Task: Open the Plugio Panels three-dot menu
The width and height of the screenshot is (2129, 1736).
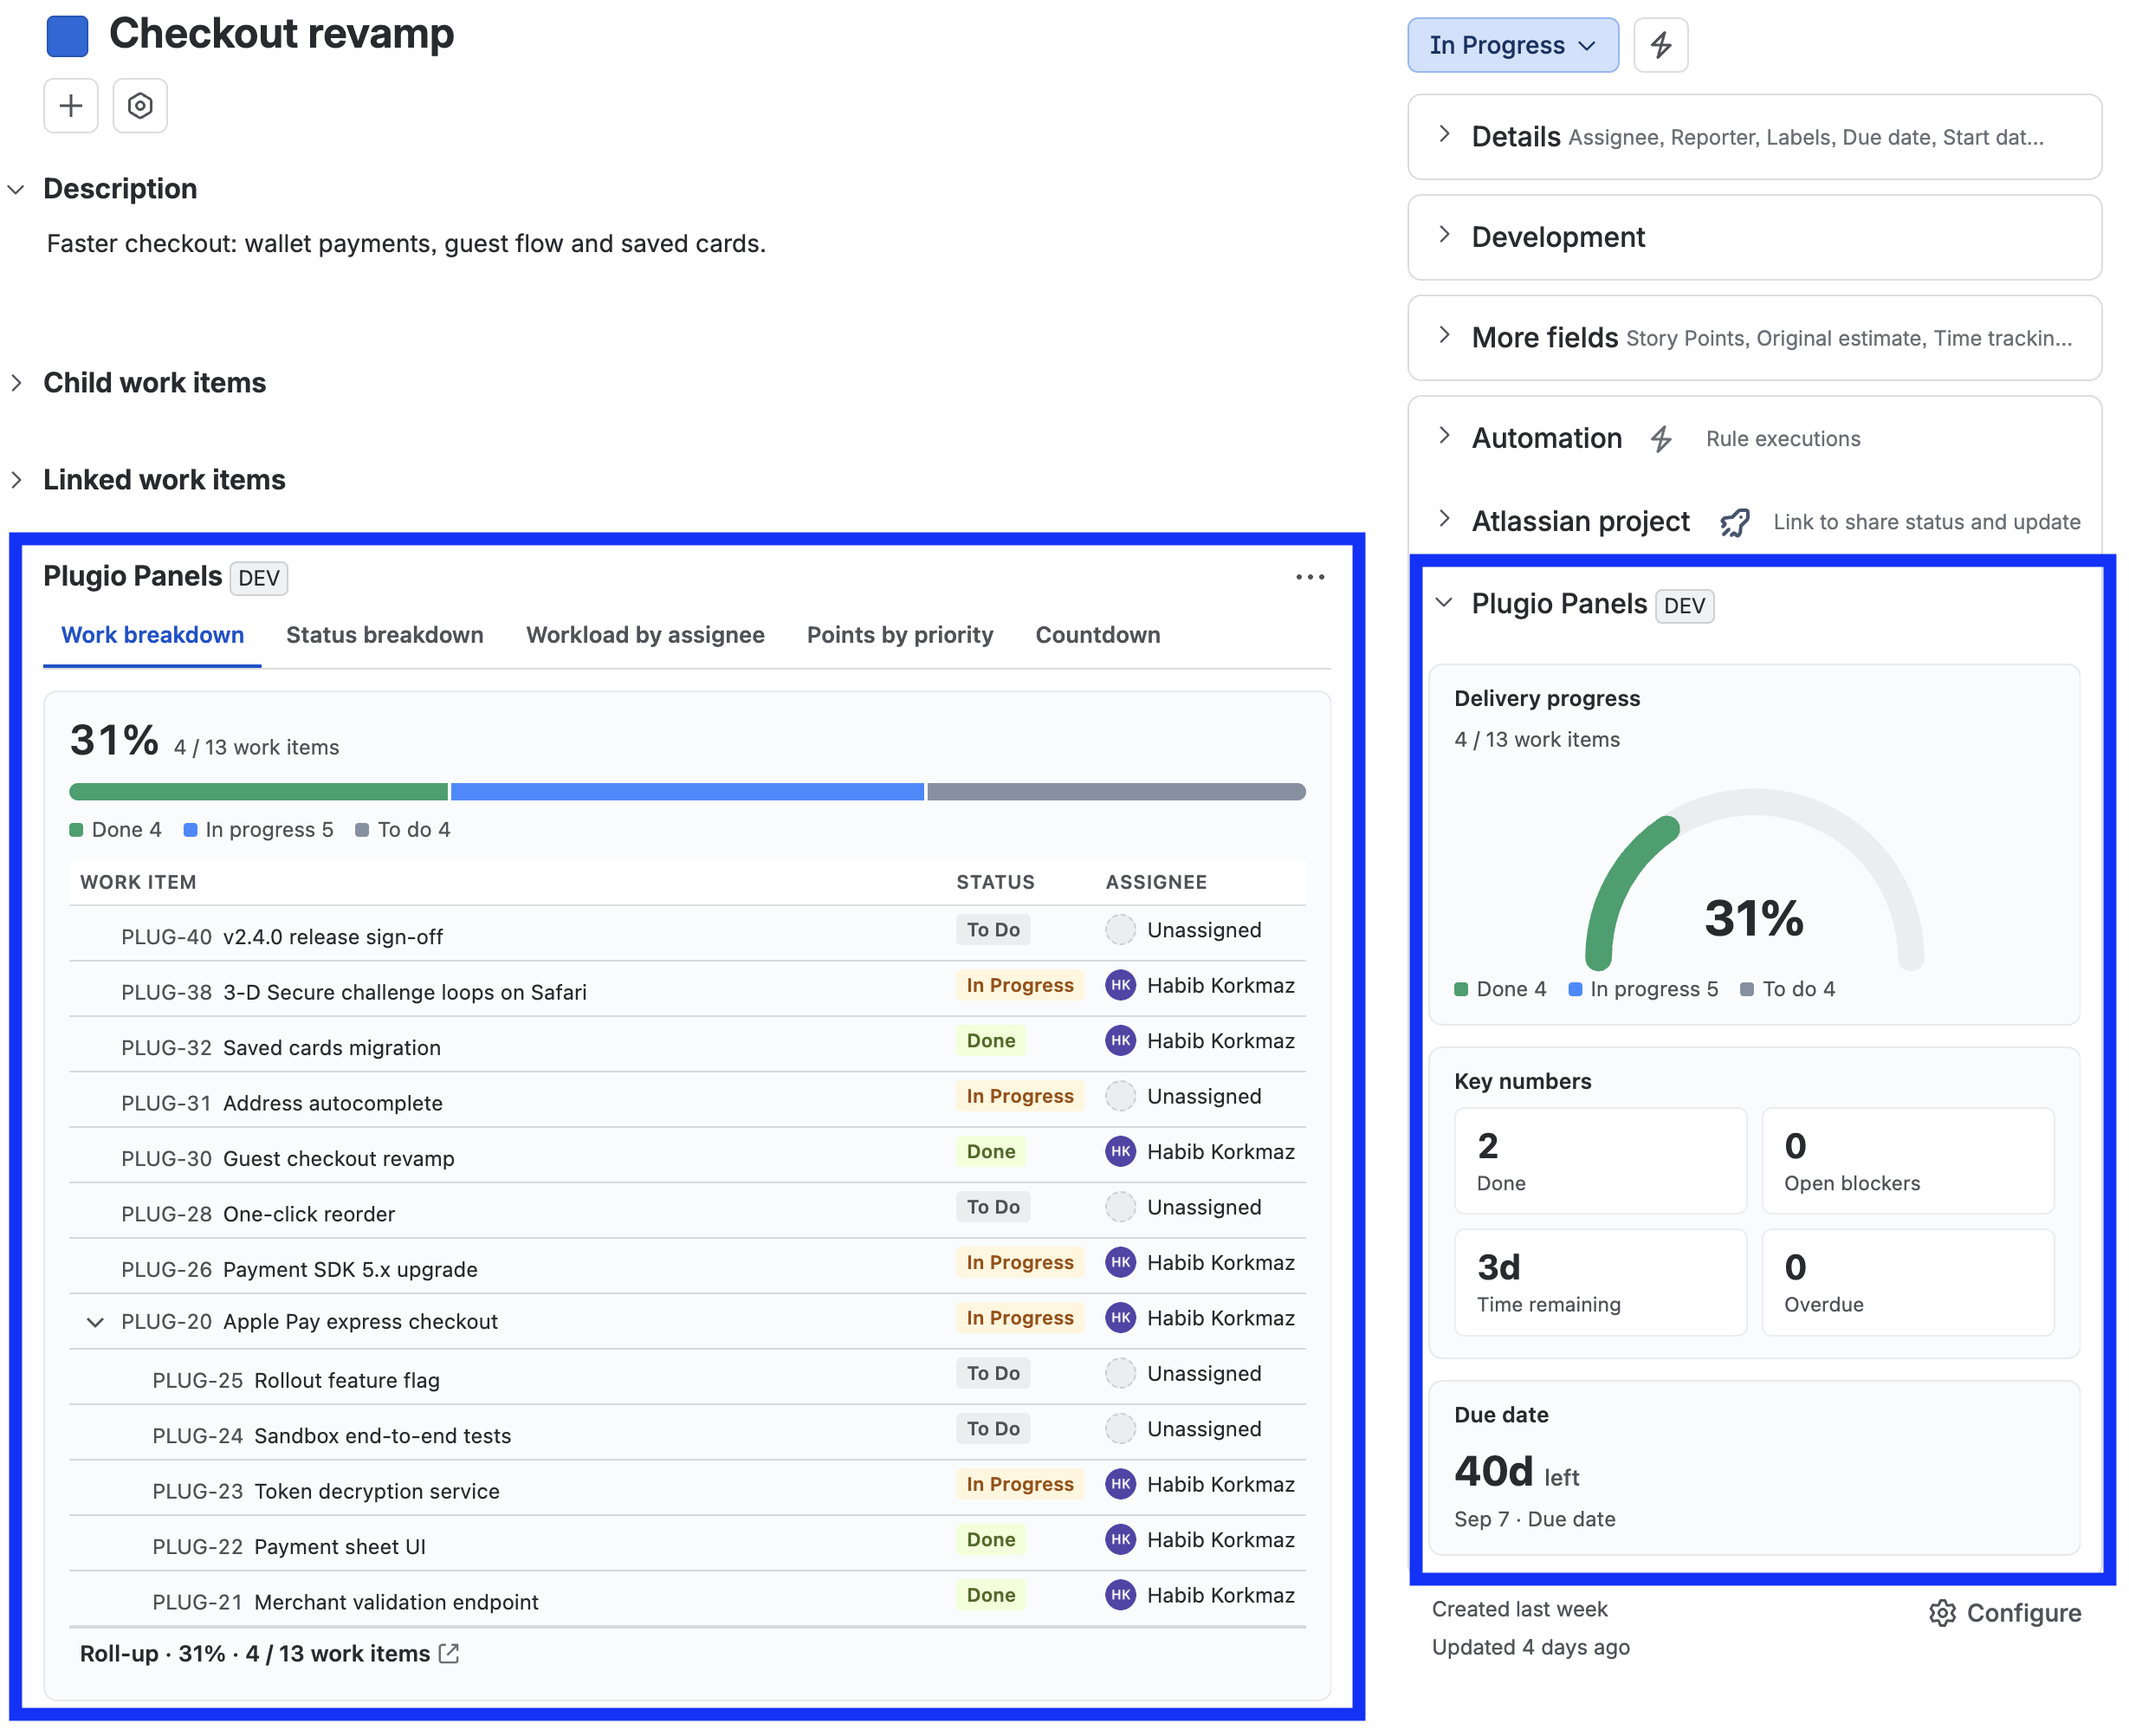Action: [x=1309, y=577]
